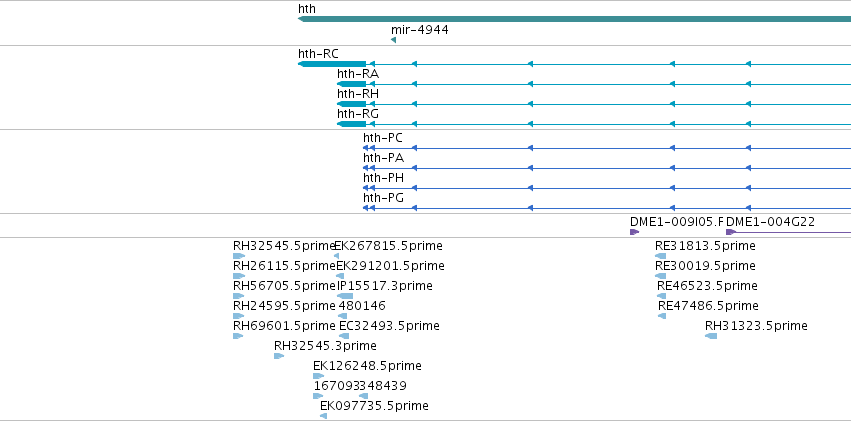Image resolution: width=851 pixels, height=421 pixels.
Task: Click the arrow glyph under RH69601.5prime
Action: [238, 336]
